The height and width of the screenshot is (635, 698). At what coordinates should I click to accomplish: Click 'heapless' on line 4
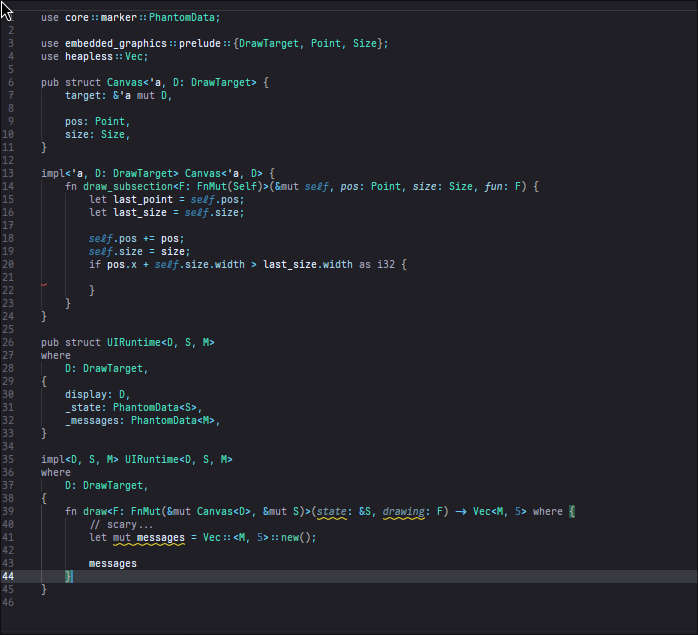89,57
